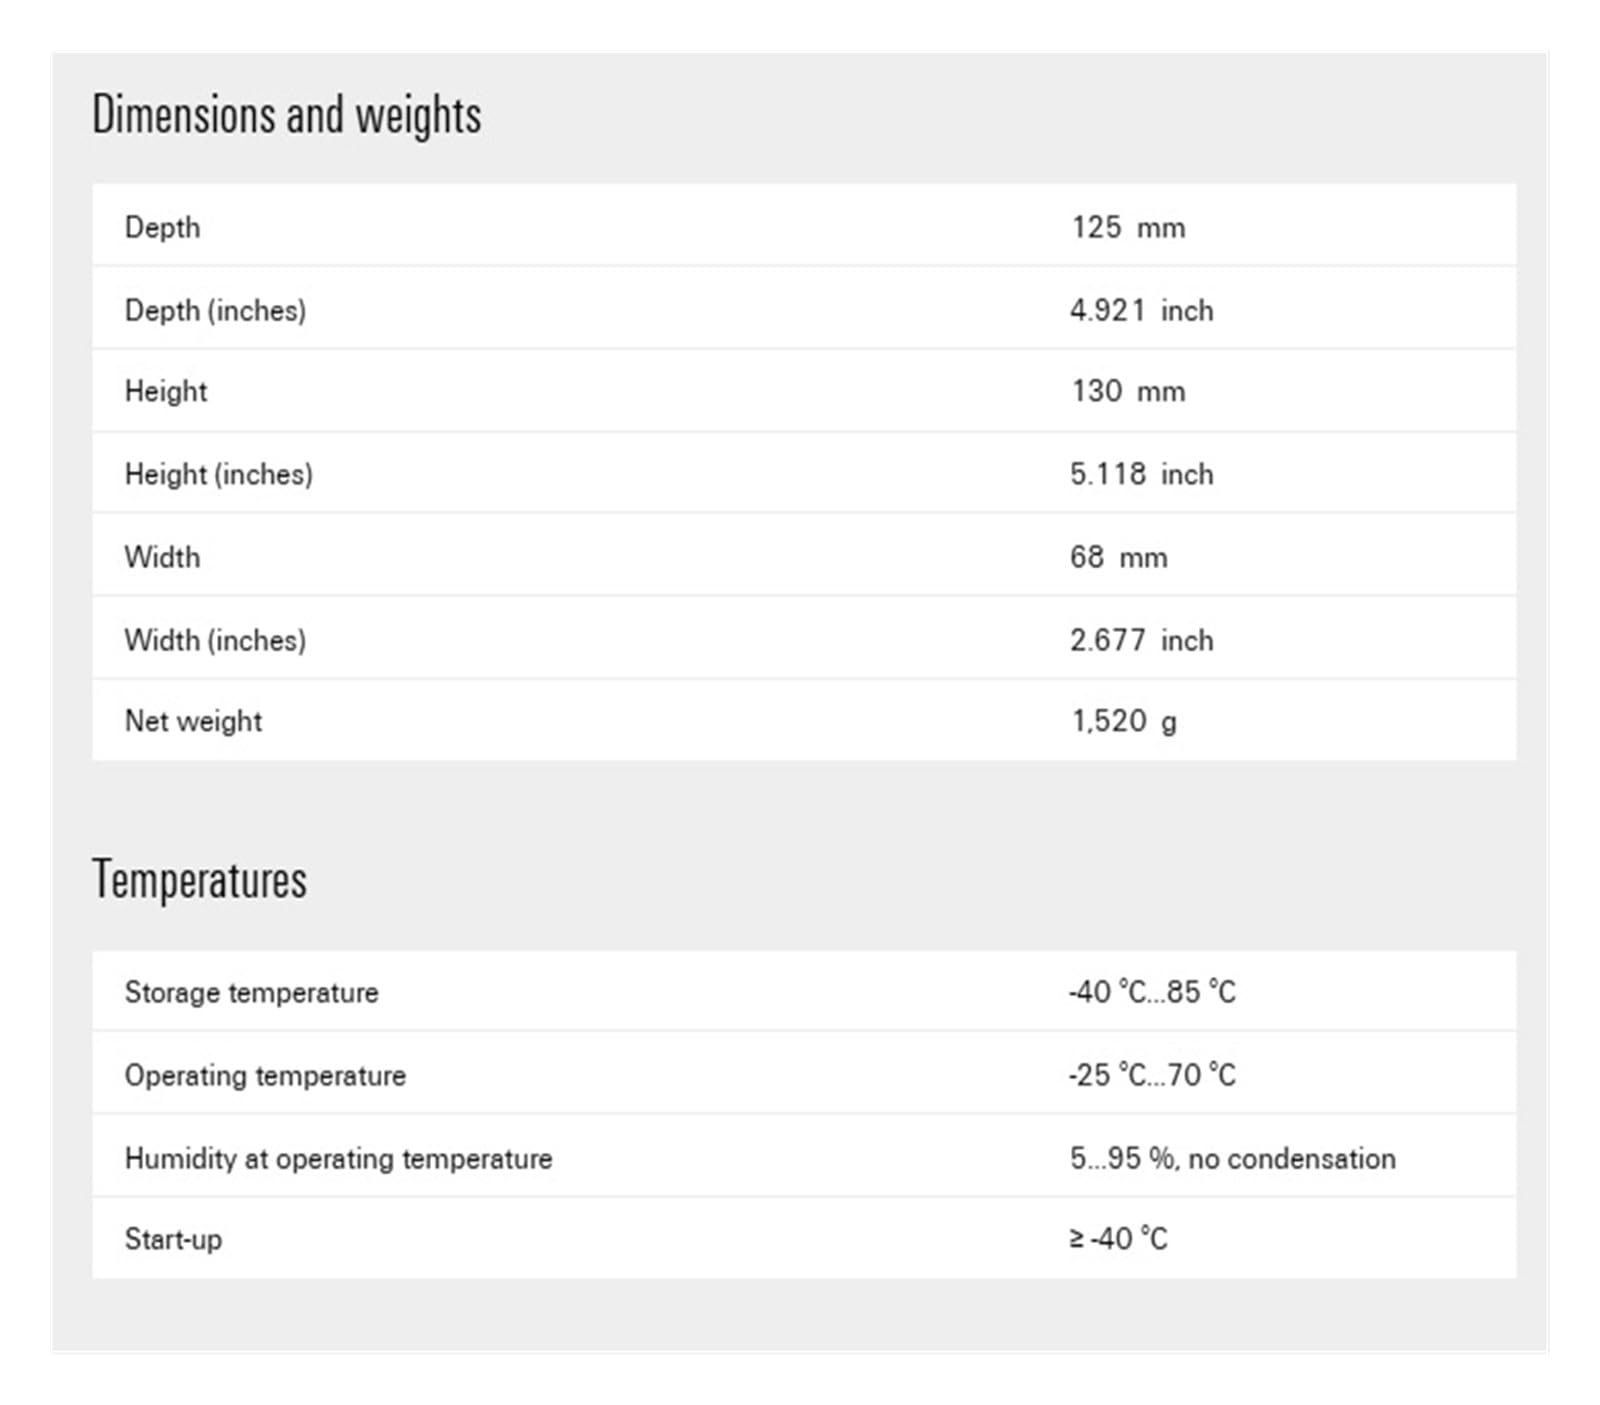This screenshot has width=1600, height=1405.
Task: Click the Height (inches) label
Action: tap(218, 474)
